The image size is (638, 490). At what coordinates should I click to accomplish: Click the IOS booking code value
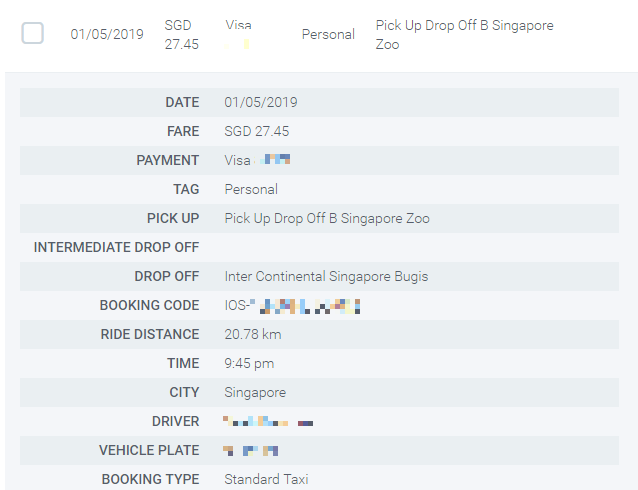[292, 306]
